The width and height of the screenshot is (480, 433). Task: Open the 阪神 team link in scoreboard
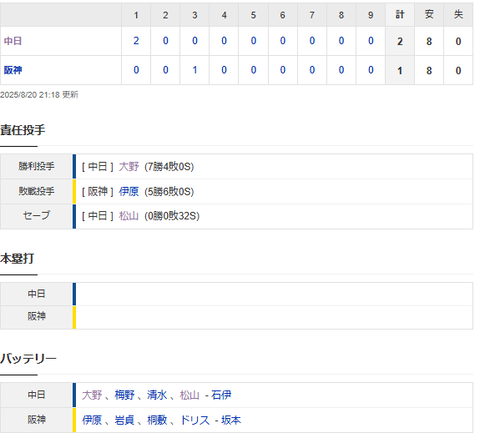coord(13,70)
